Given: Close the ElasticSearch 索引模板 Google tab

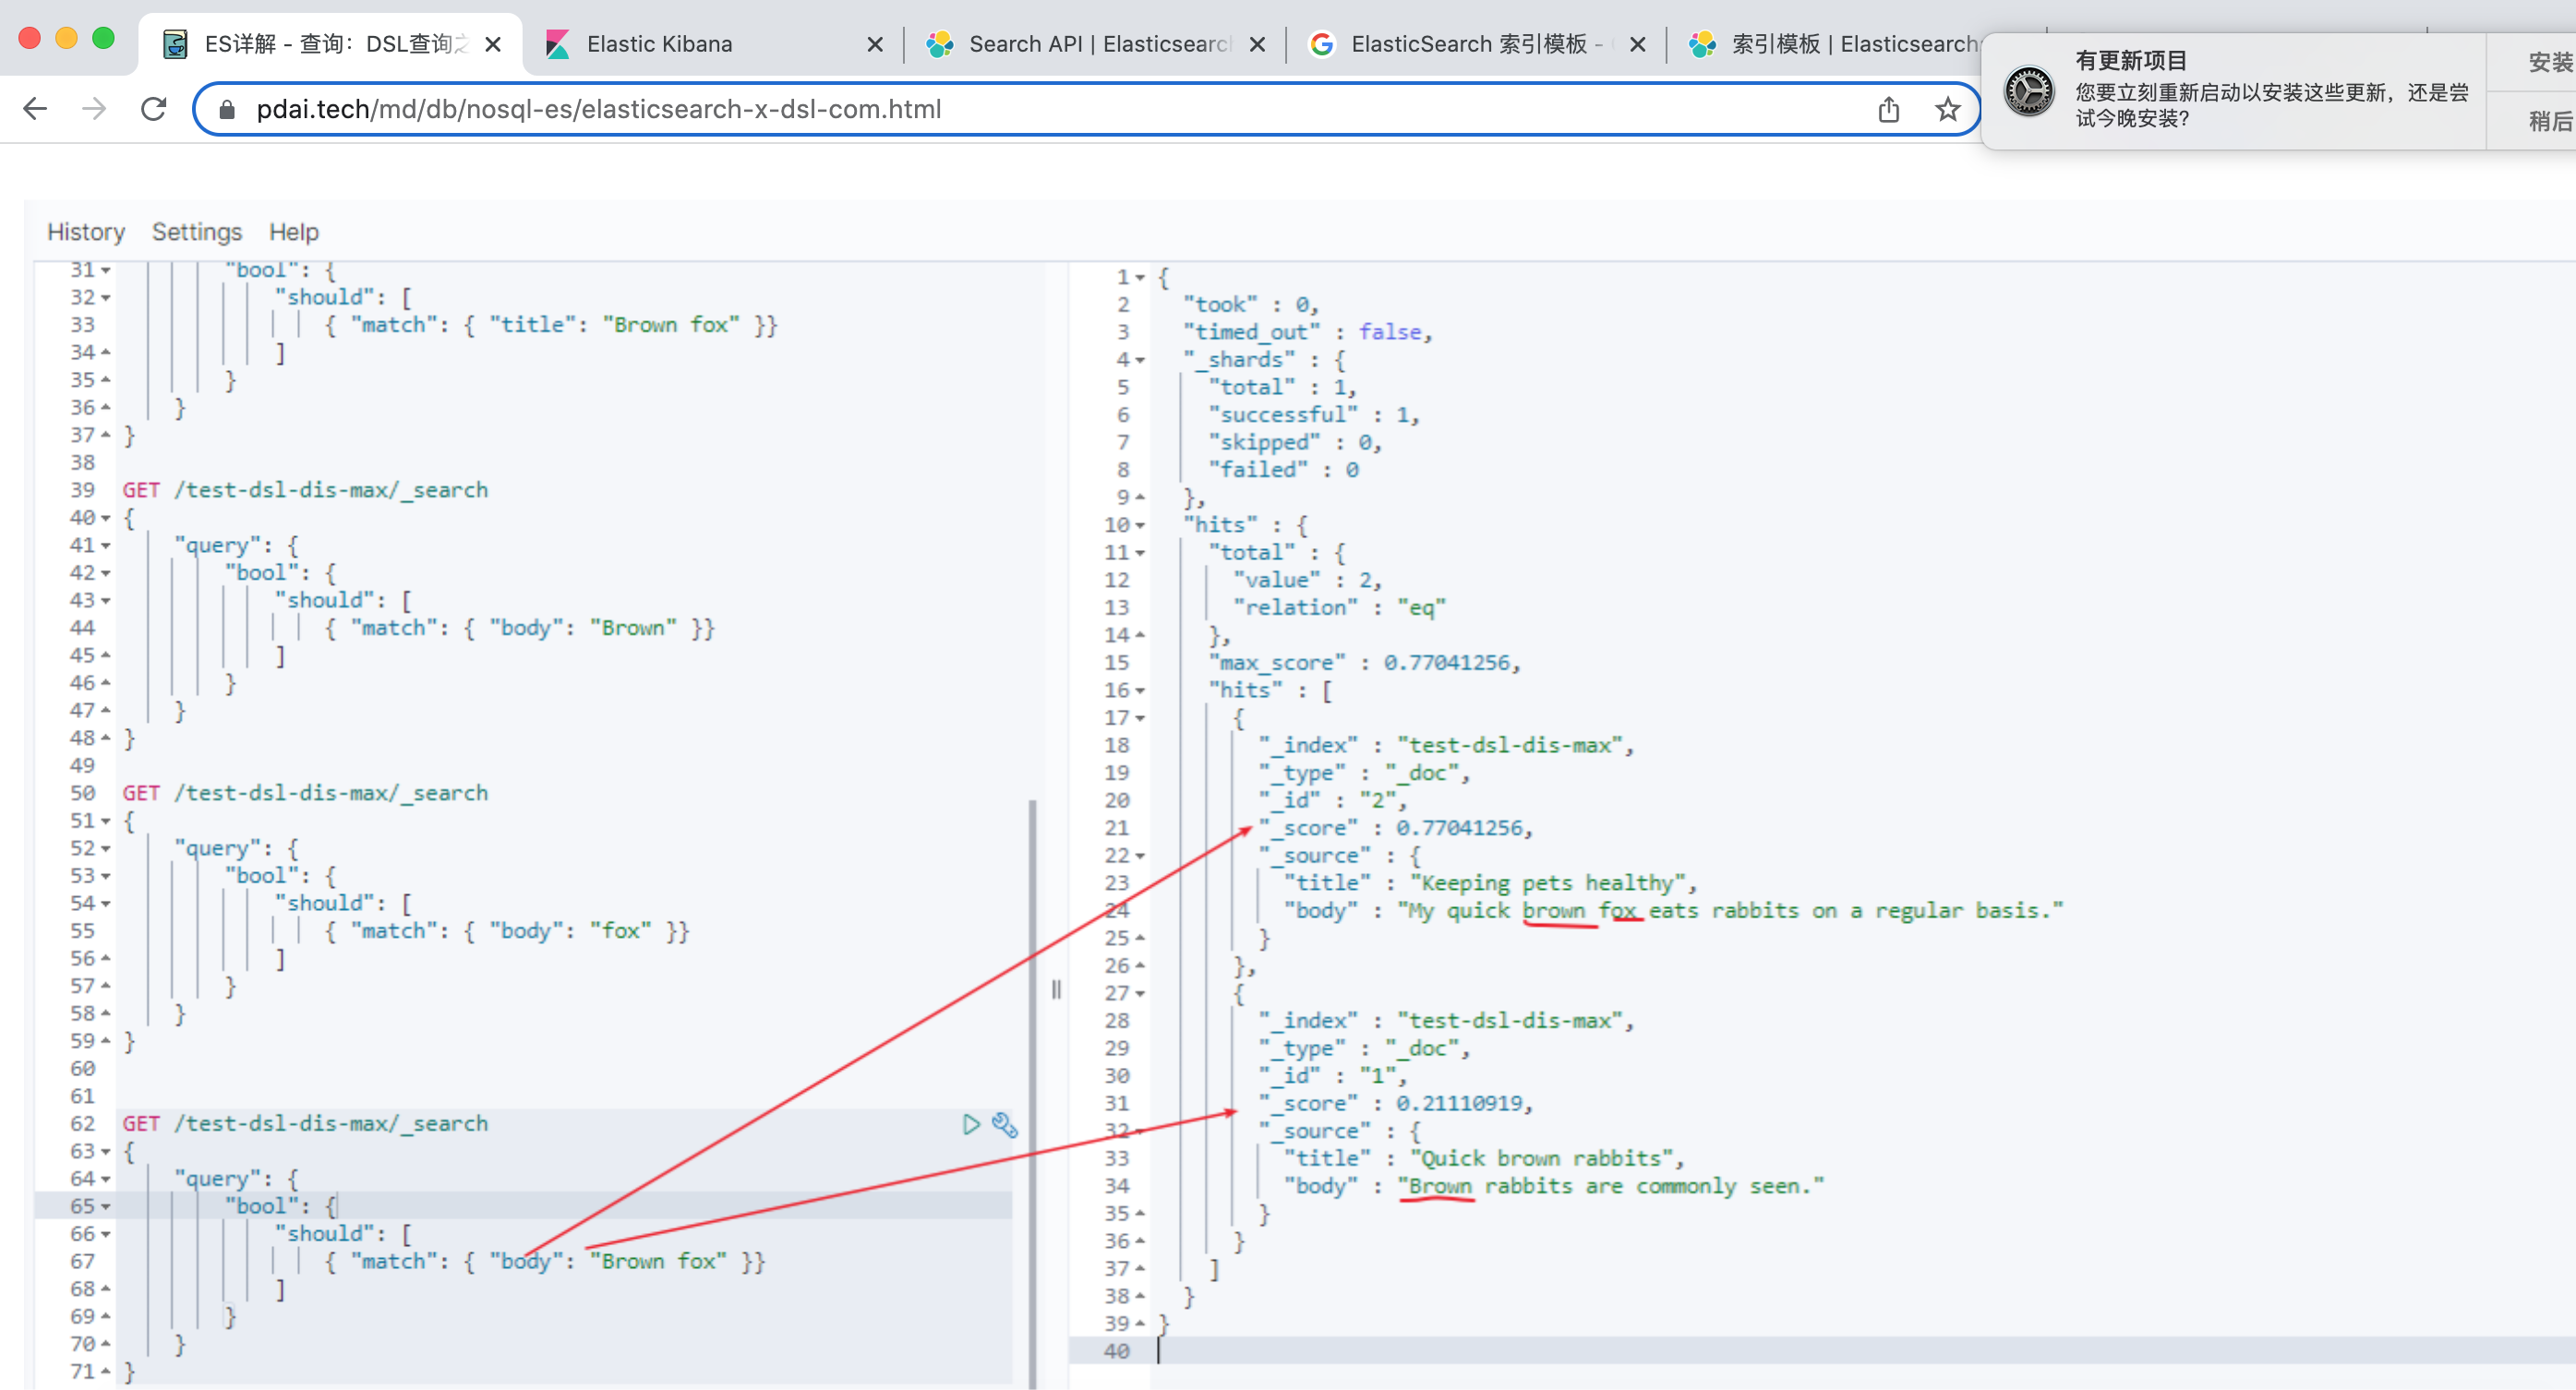Looking at the screenshot, I should [1638, 44].
